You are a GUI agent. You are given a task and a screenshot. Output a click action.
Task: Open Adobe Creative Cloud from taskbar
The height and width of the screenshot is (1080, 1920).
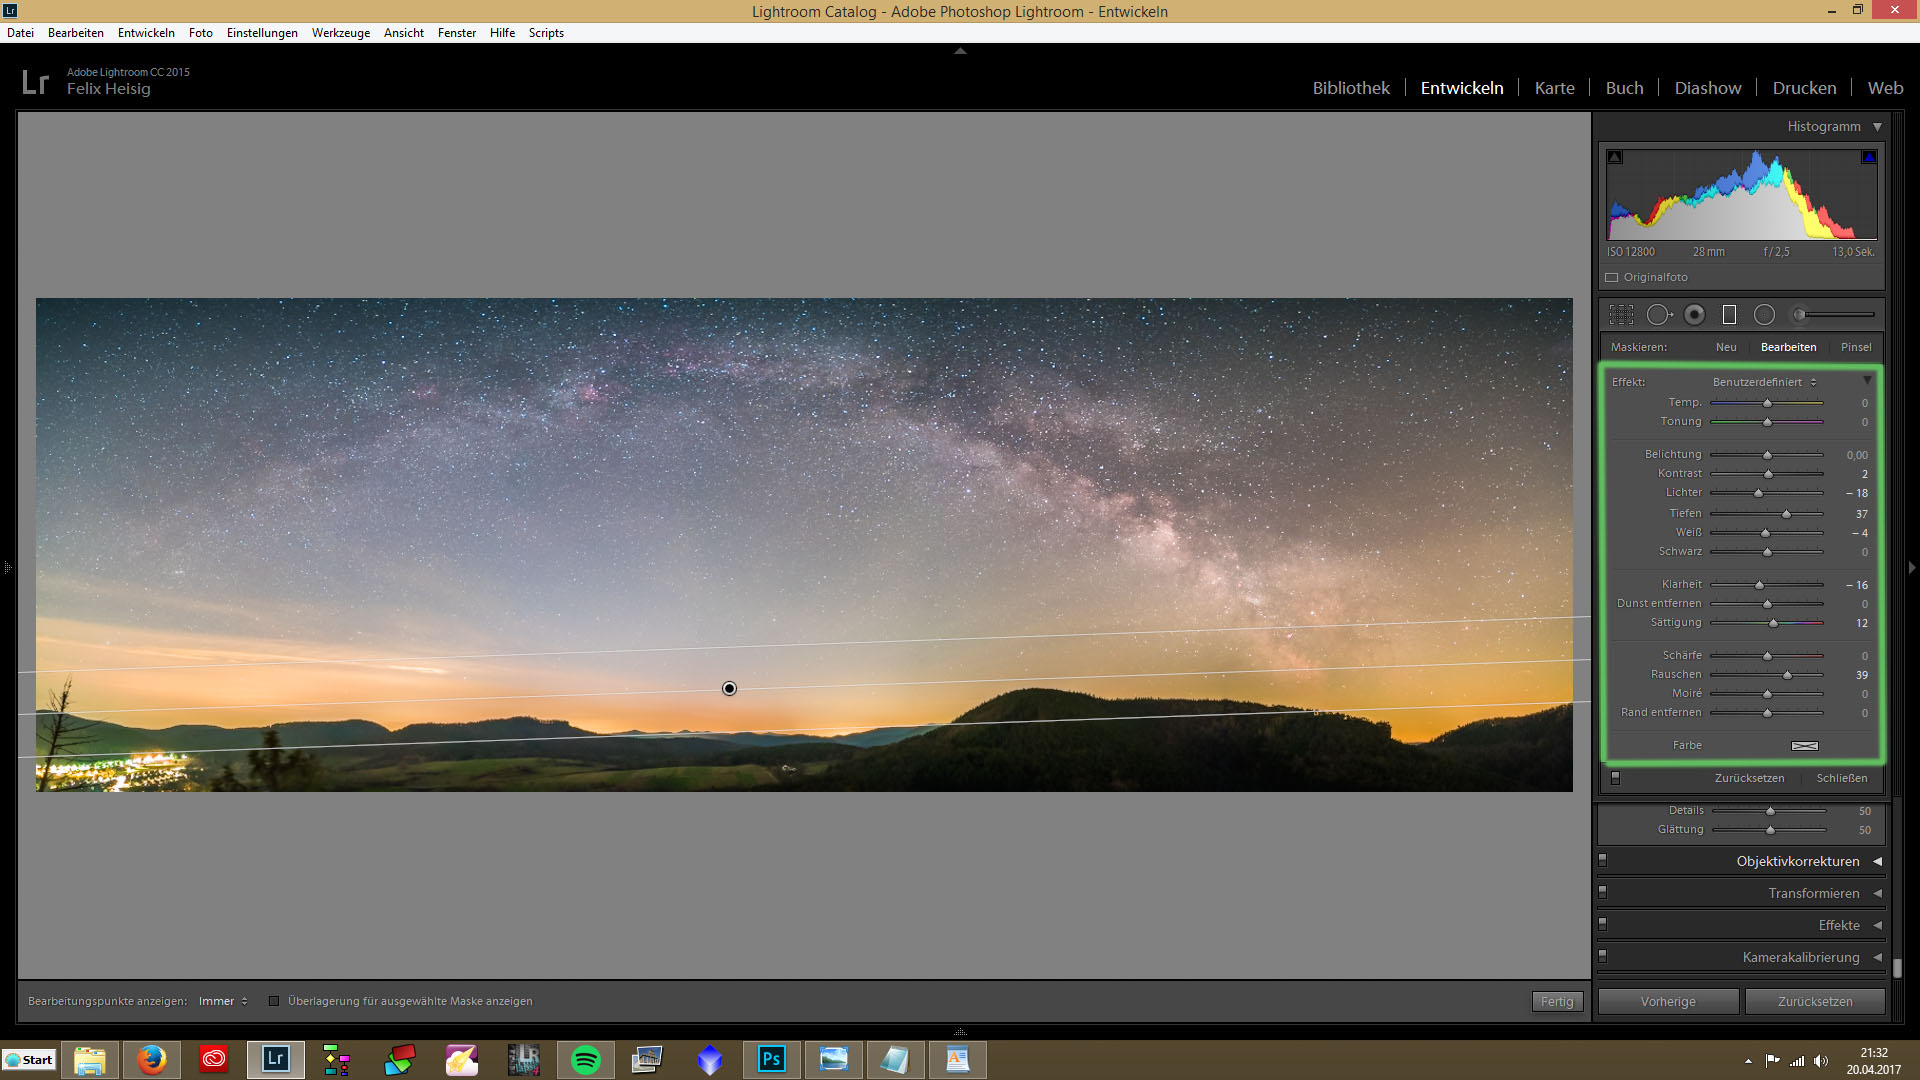(x=214, y=1060)
